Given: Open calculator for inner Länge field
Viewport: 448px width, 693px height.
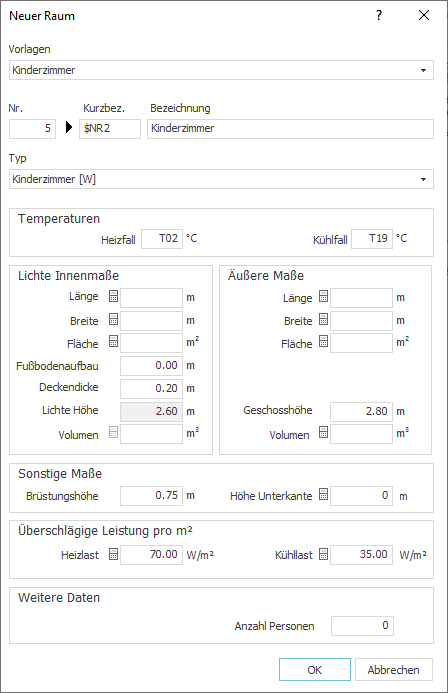Looking at the screenshot, I should 114,296.
